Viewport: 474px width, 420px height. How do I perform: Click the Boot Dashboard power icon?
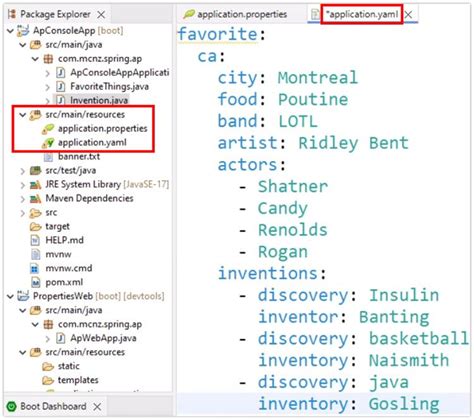click(12, 407)
